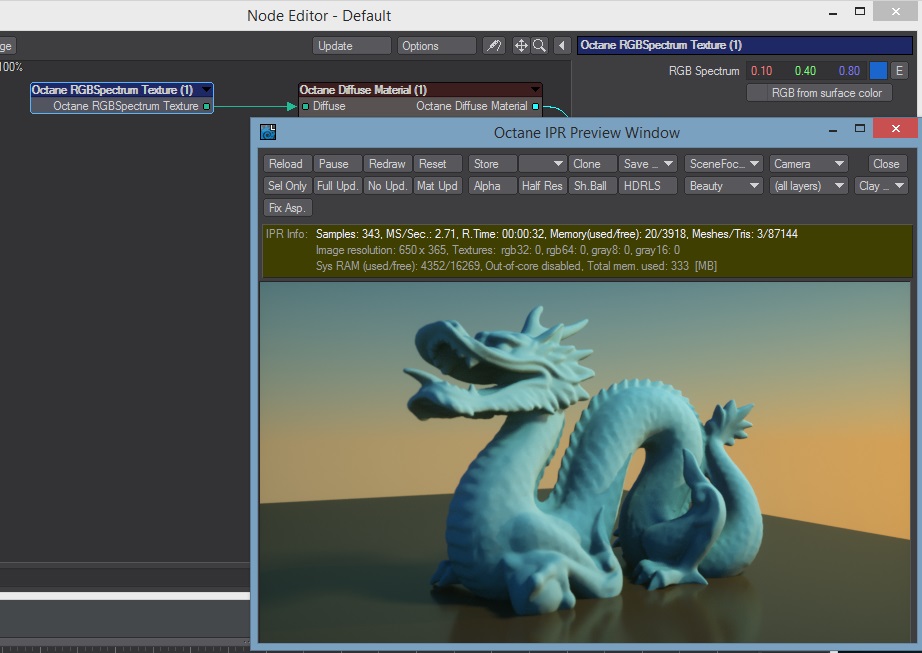Click the Update button in Node Editor
Image resolution: width=922 pixels, height=653 pixels.
pyautogui.click(x=352, y=46)
